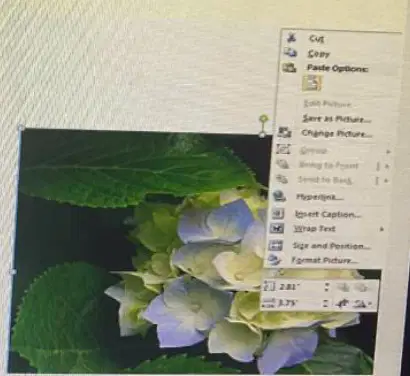410x376 pixels.
Task: Click the green rotation handle above picture
Action: click(x=264, y=119)
